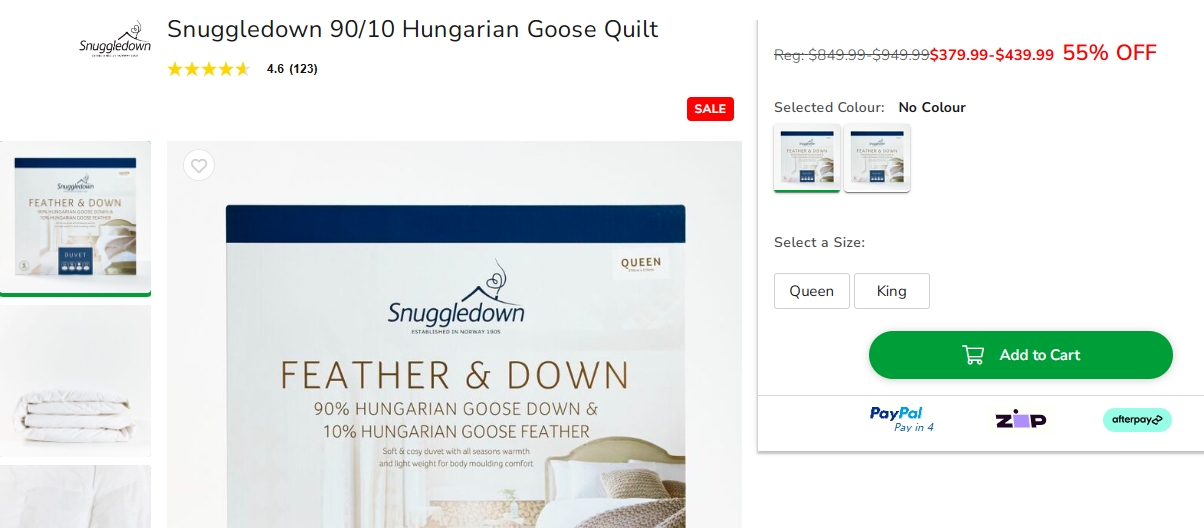The height and width of the screenshot is (528, 1204).
Task: Open the Snuggledown brand logo
Action: (115, 41)
